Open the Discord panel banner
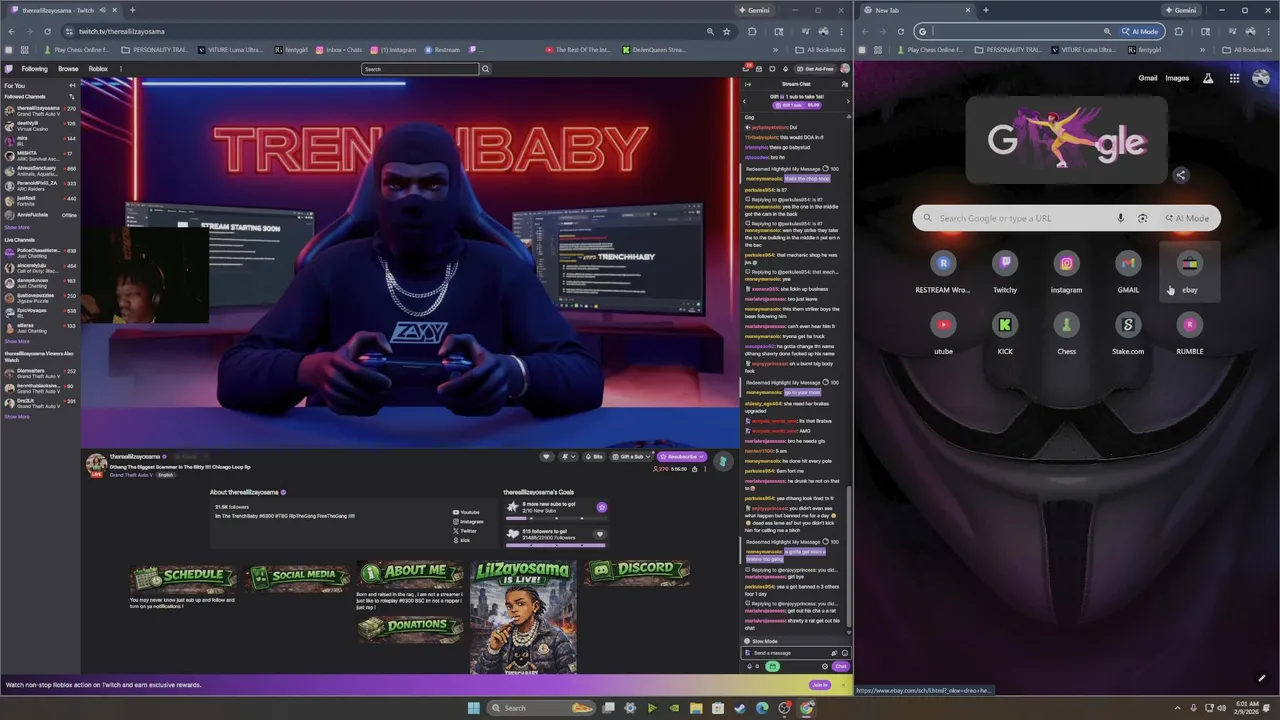Viewport: 1280px width, 720px height. coord(637,571)
